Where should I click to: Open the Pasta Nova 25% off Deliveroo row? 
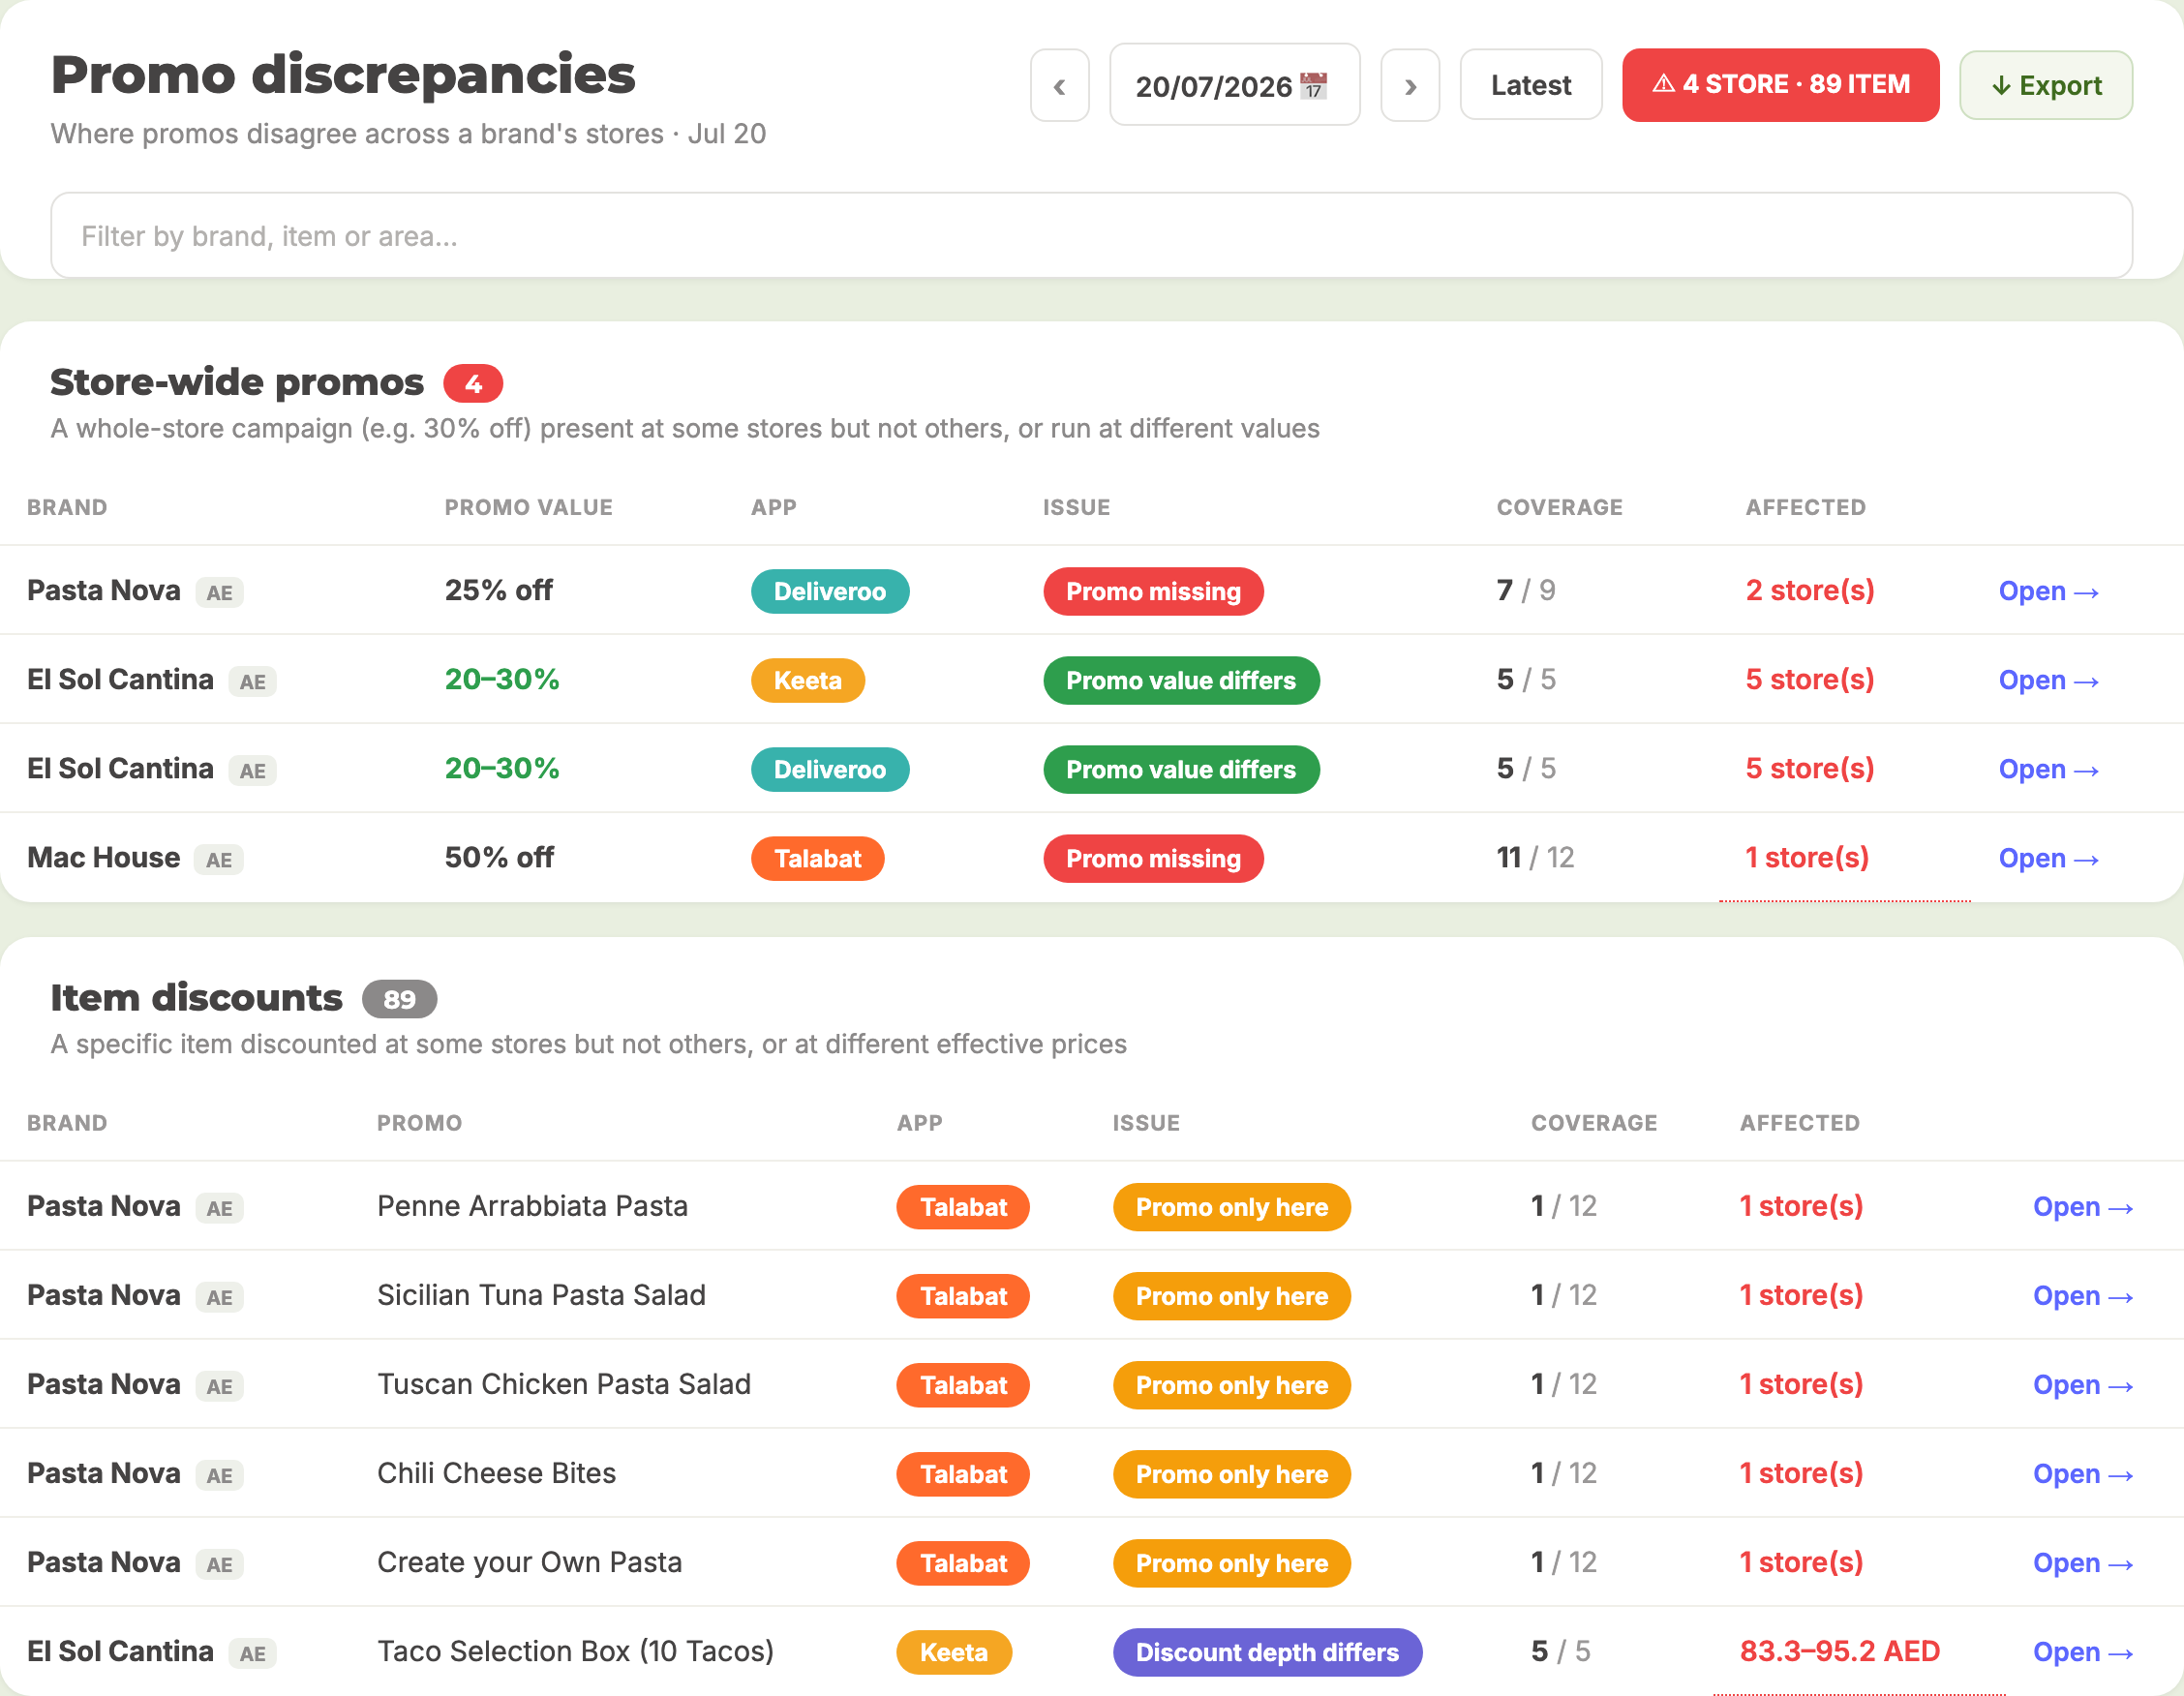[x=2048, y=591]
